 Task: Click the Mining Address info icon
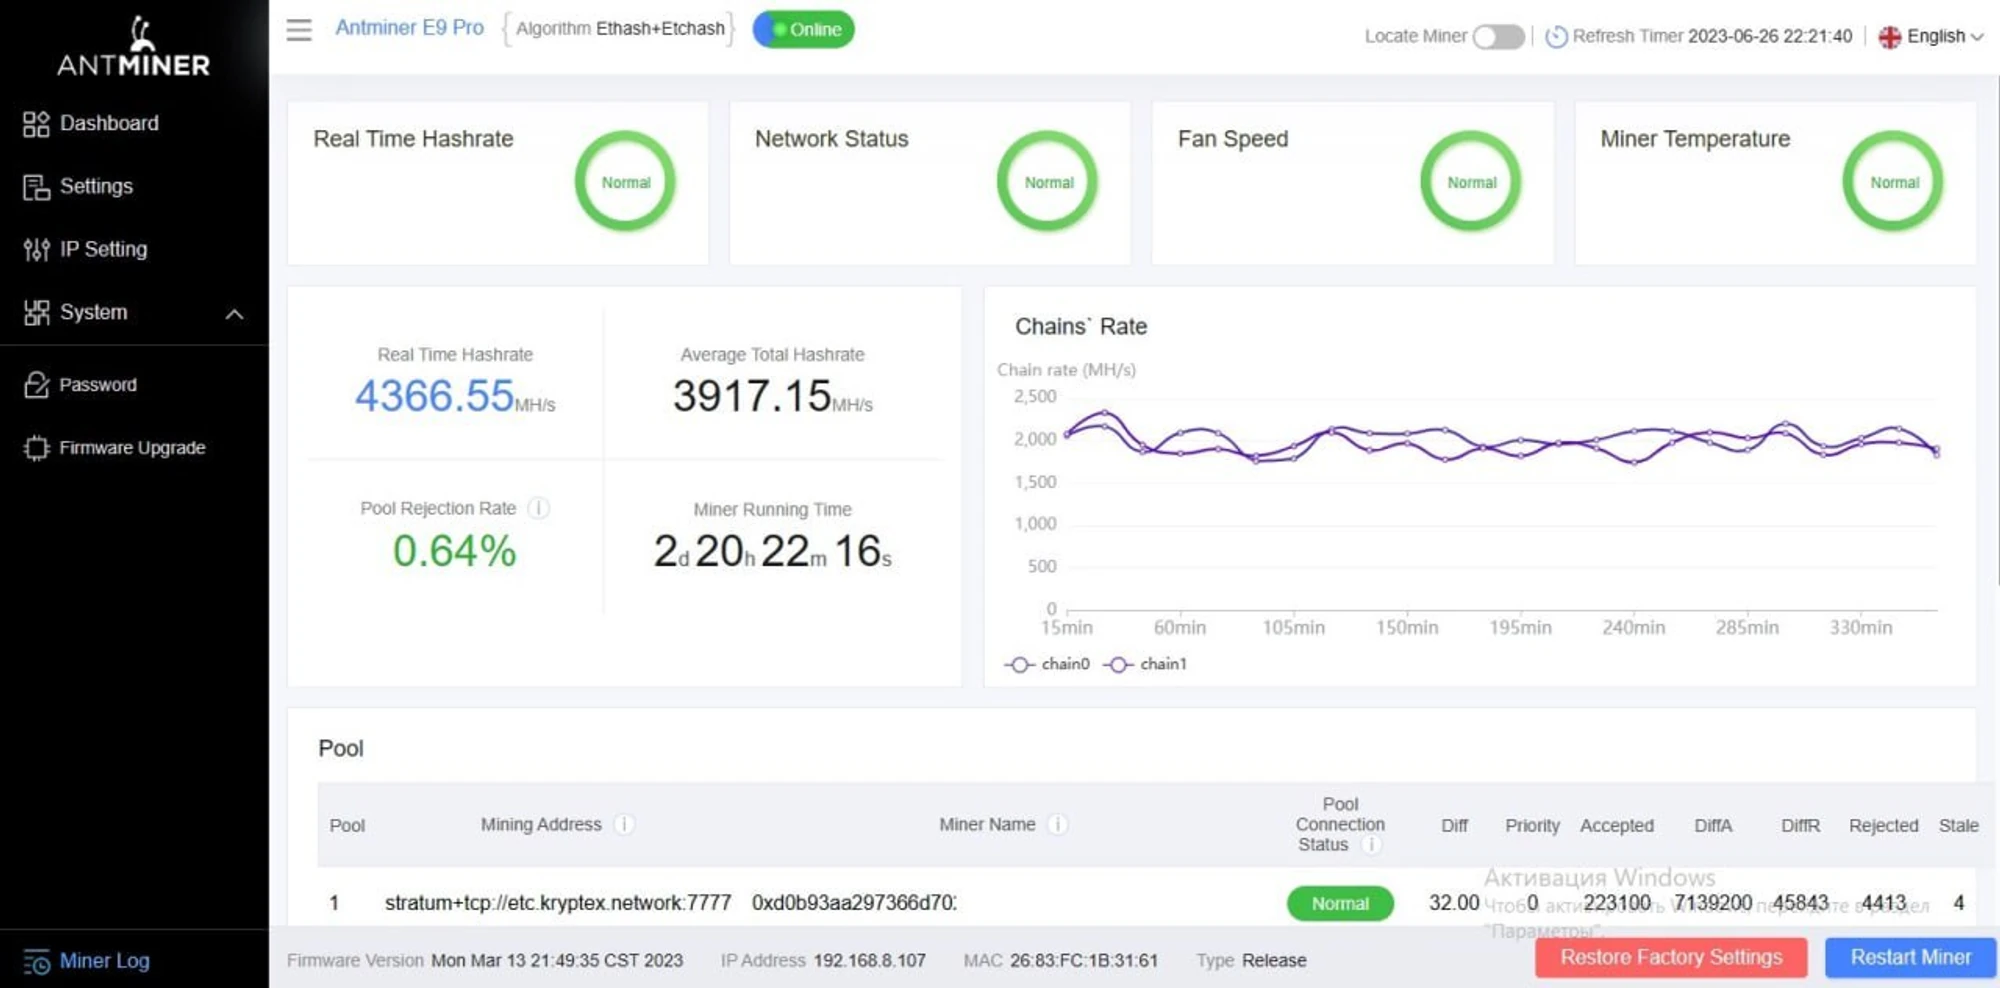pos(623,824)
